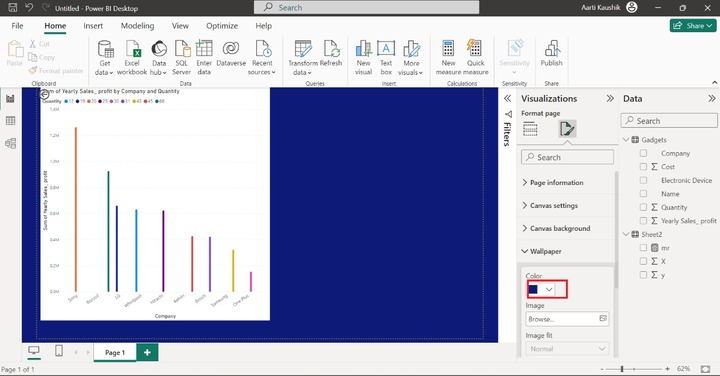
Task: Switch to Model view in sidebar
Action: tap(10, 143)
